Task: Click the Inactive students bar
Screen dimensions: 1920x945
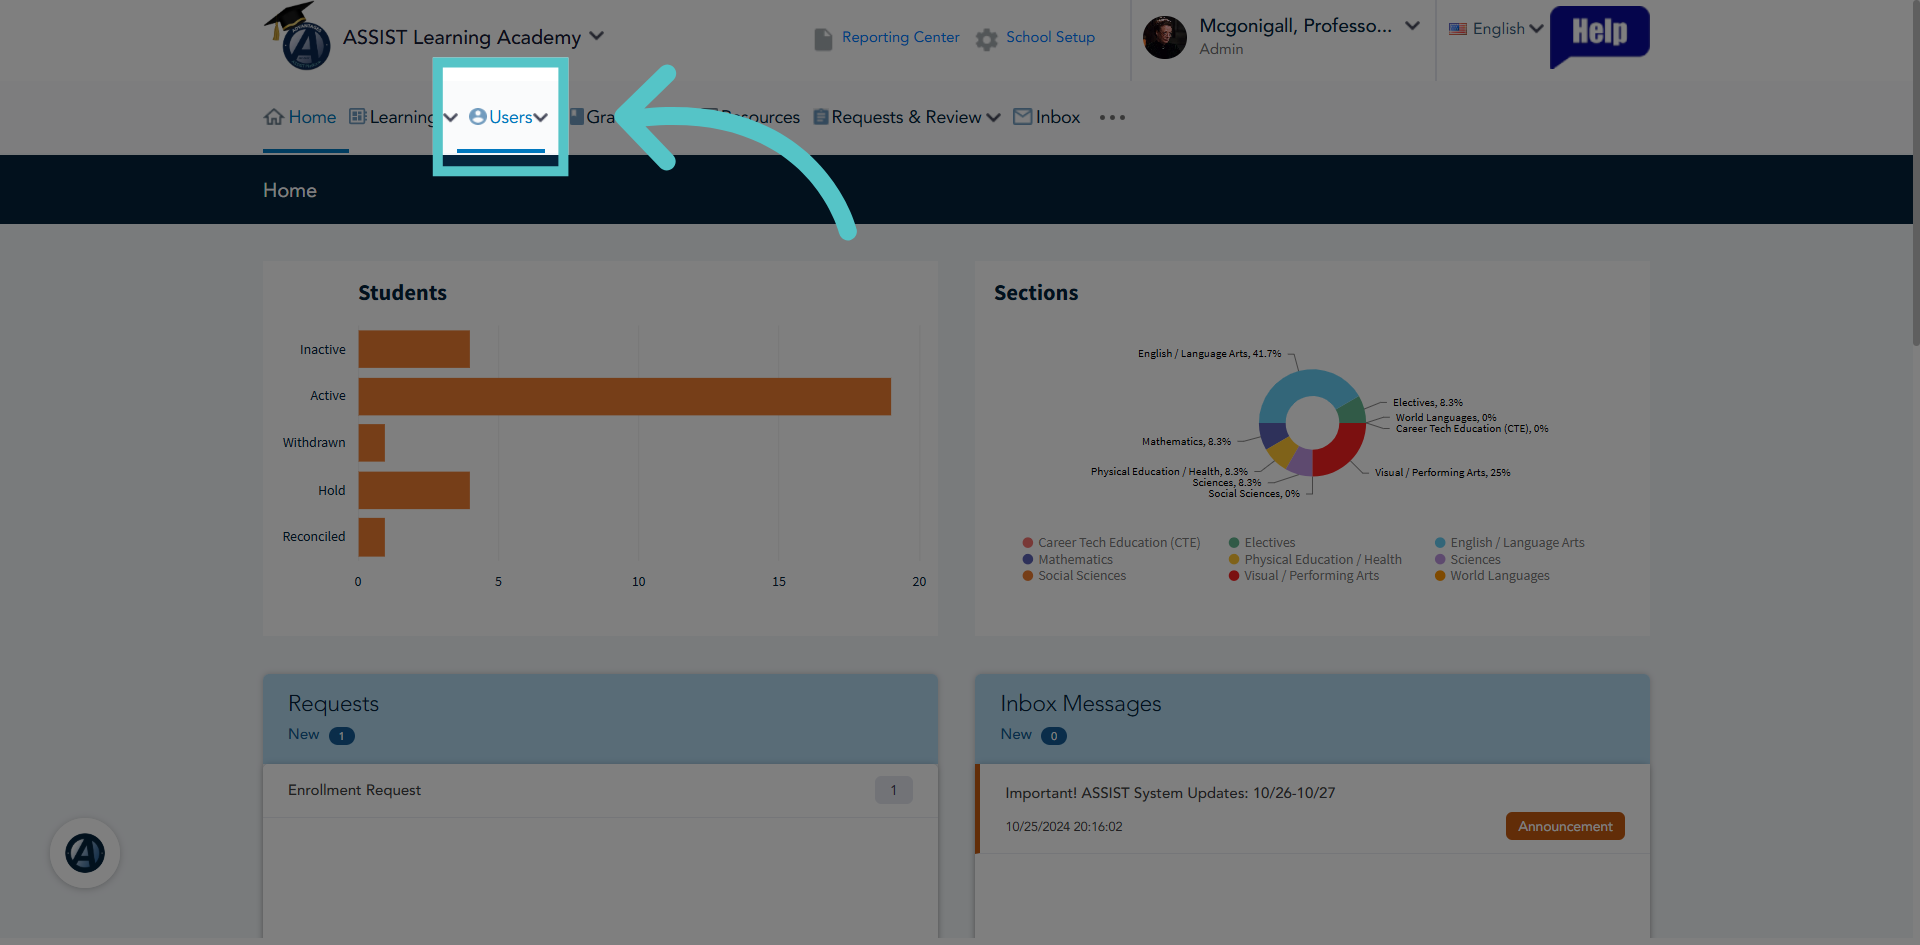Action: pyautogui.click(x=414, y=349)
